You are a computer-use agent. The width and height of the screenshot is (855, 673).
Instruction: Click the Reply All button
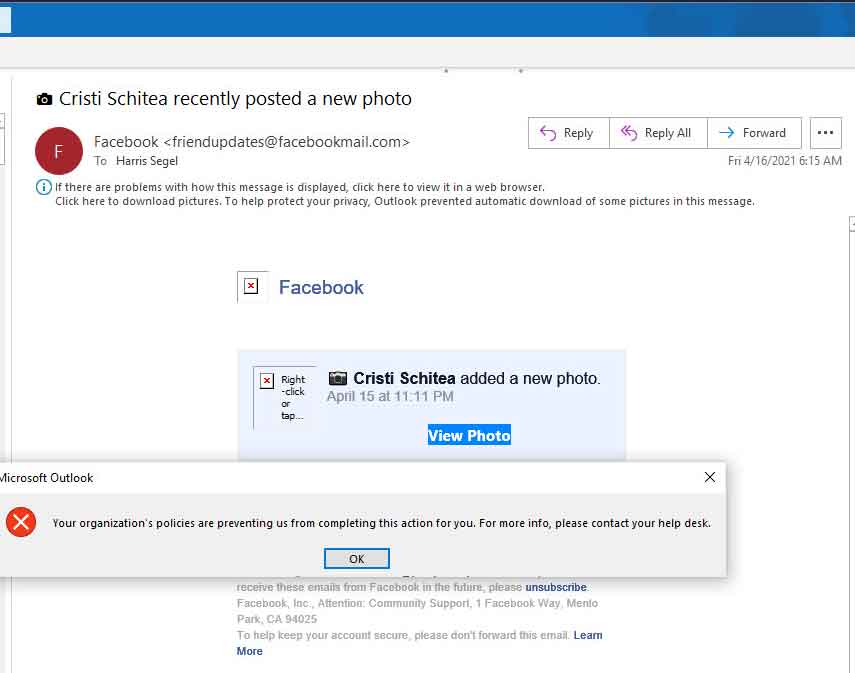(x=658, y=133)
